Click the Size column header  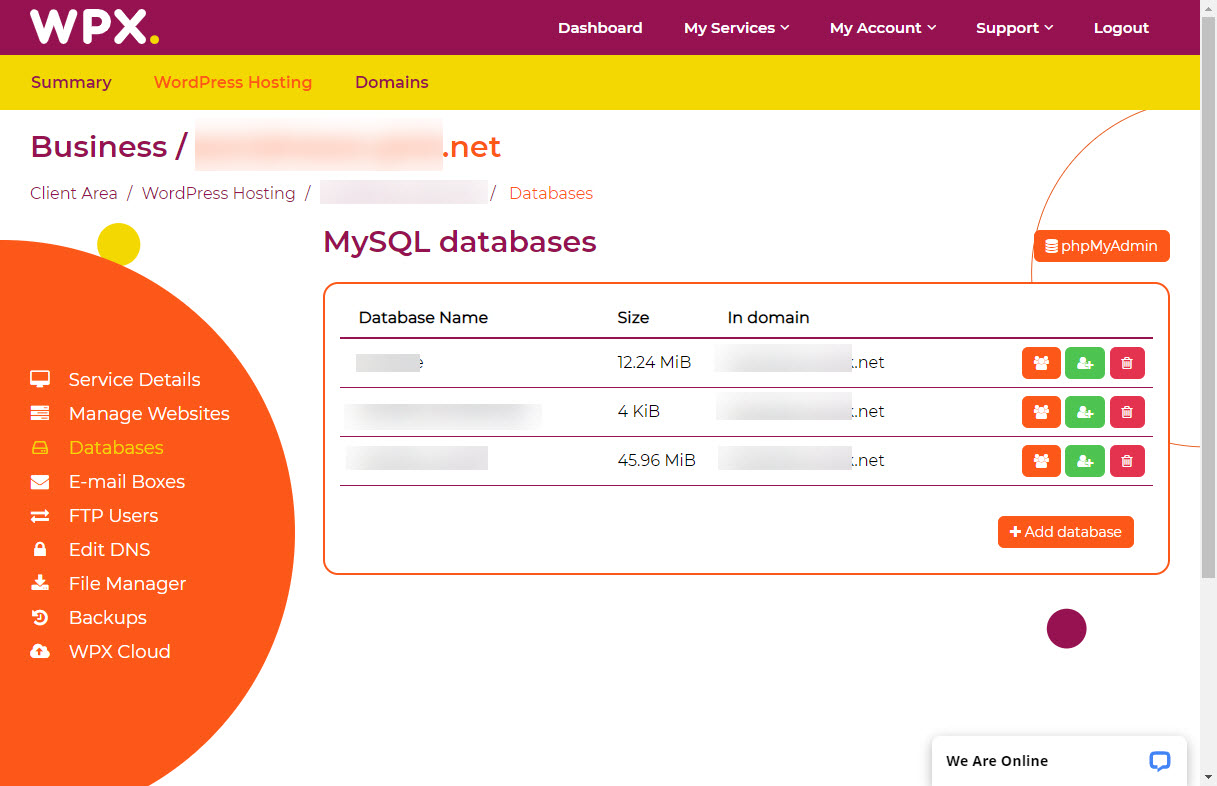tap(633, 317)
